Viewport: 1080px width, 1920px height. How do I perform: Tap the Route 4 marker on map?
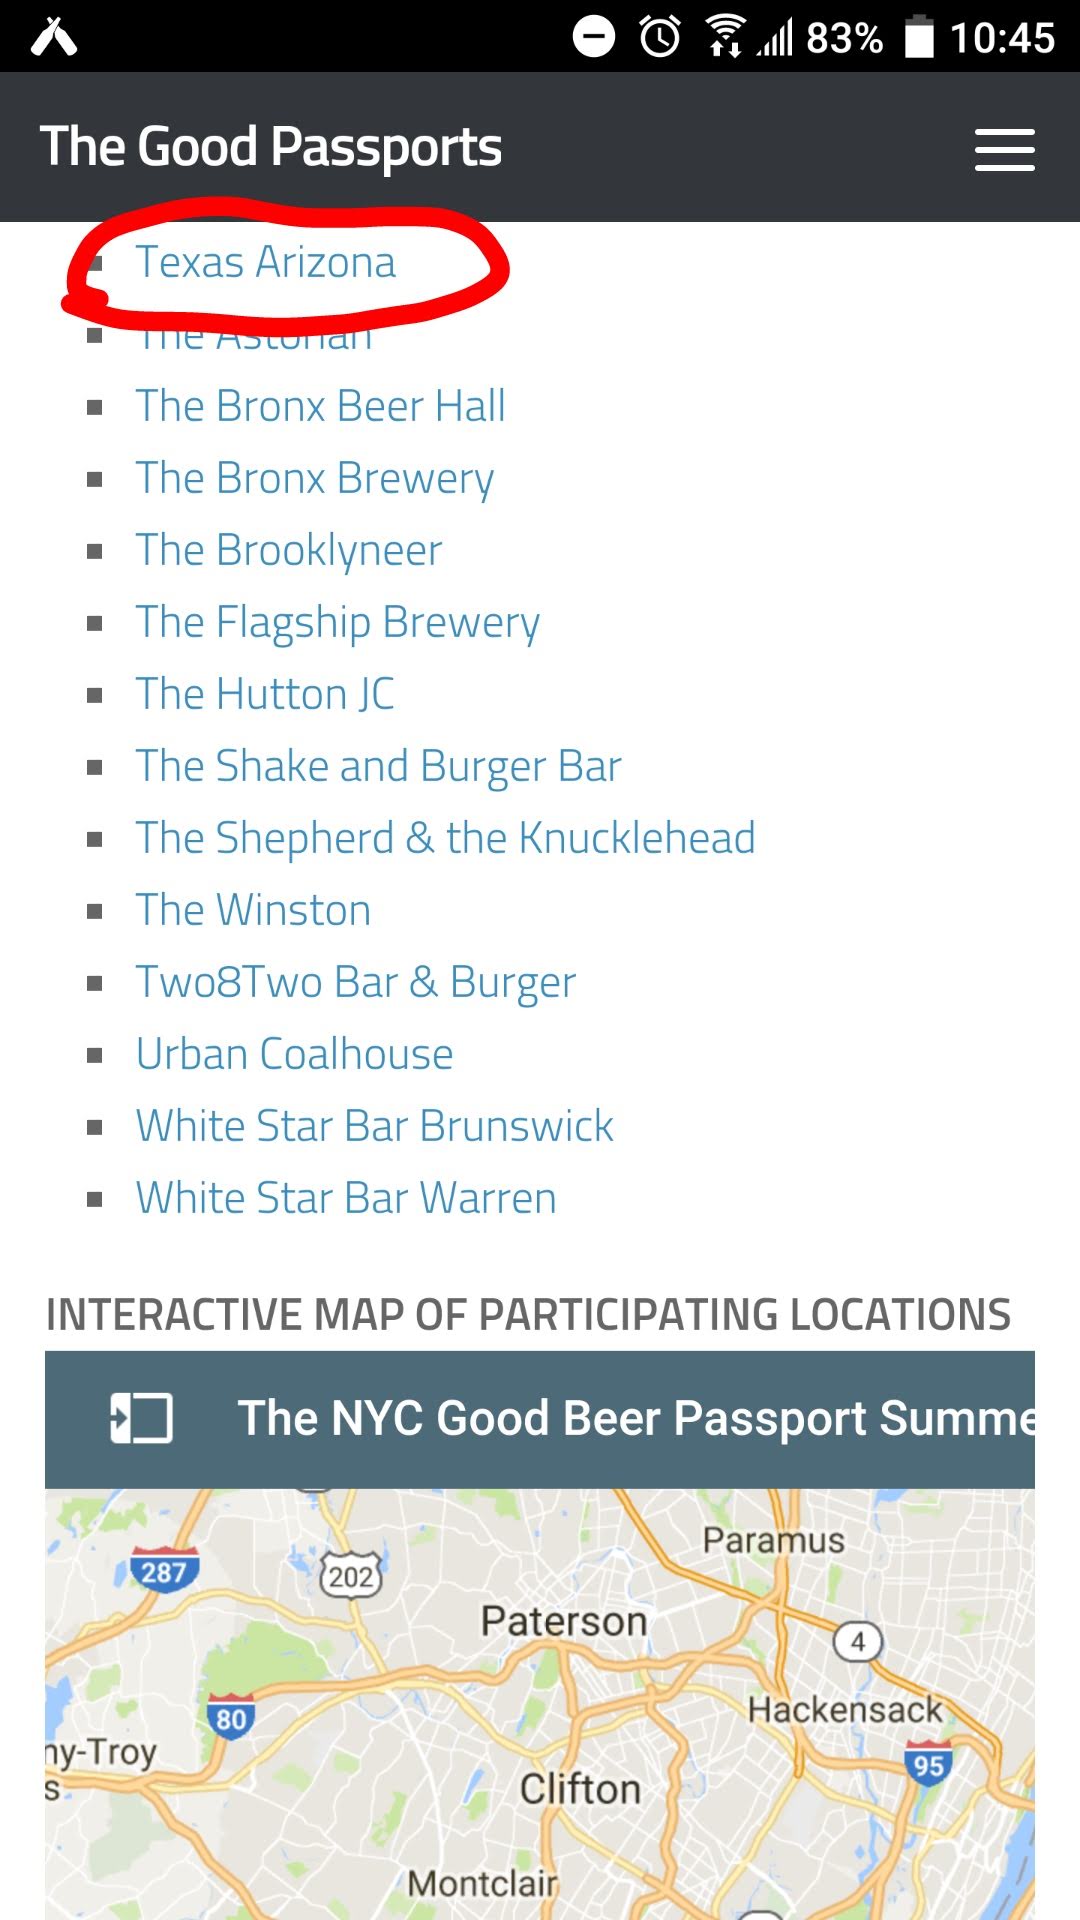[x=857, y=1642]
